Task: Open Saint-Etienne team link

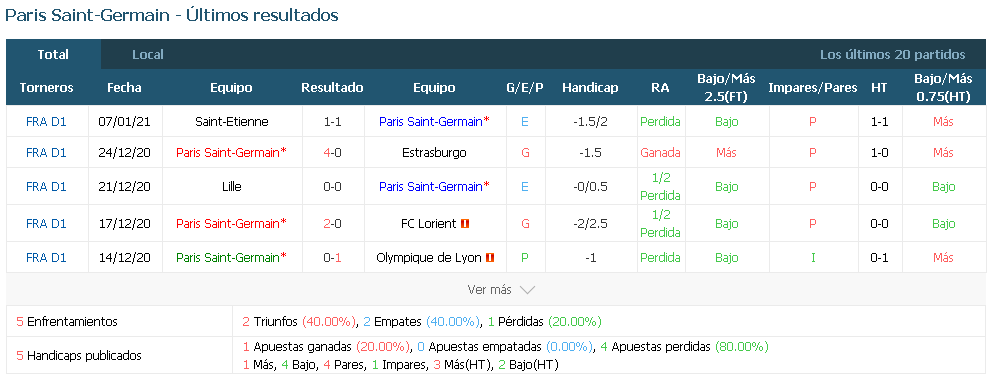Action: (x=232, y=122)
